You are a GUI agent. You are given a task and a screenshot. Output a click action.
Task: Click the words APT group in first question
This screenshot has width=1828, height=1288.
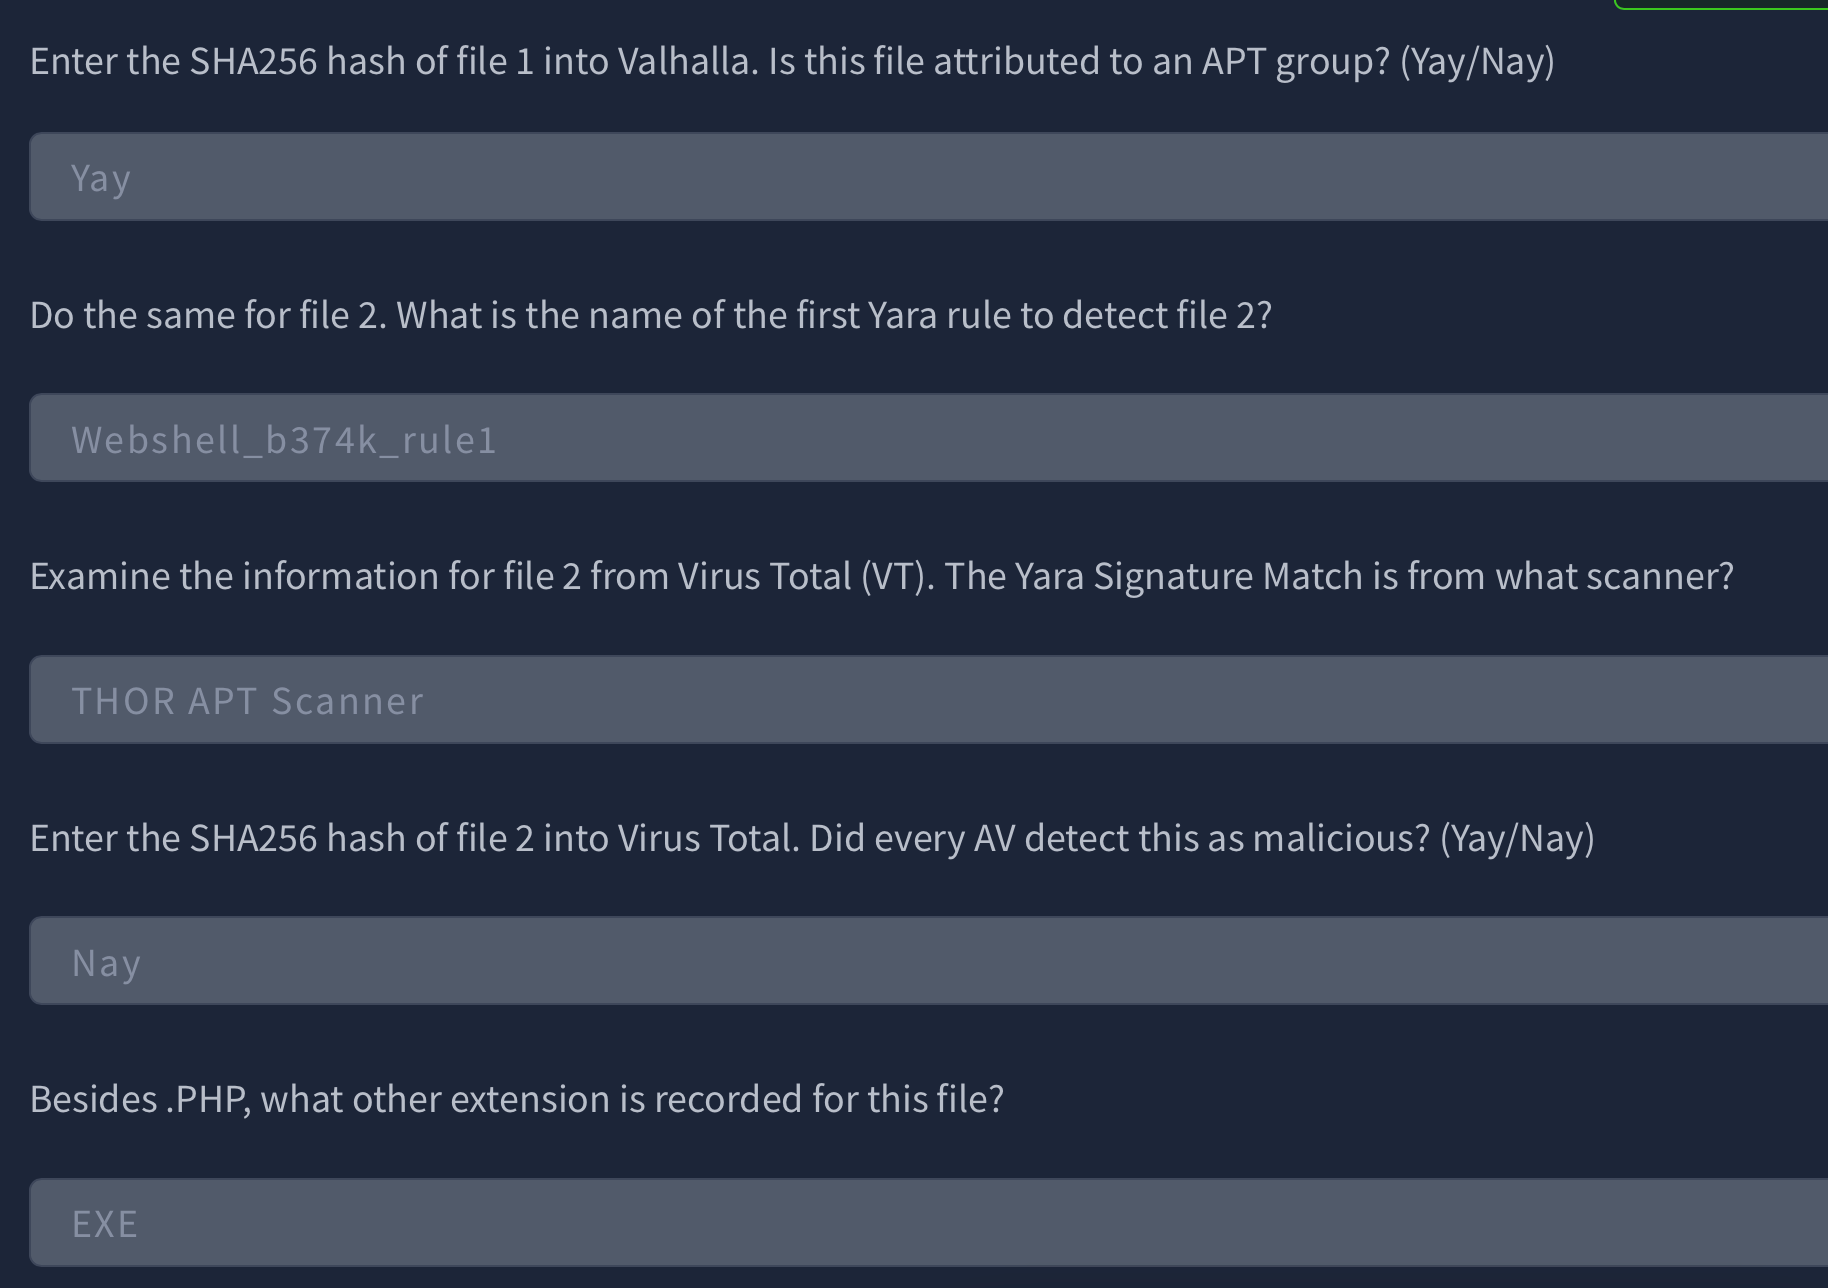pyautogui.click(x=1296, y=62)
